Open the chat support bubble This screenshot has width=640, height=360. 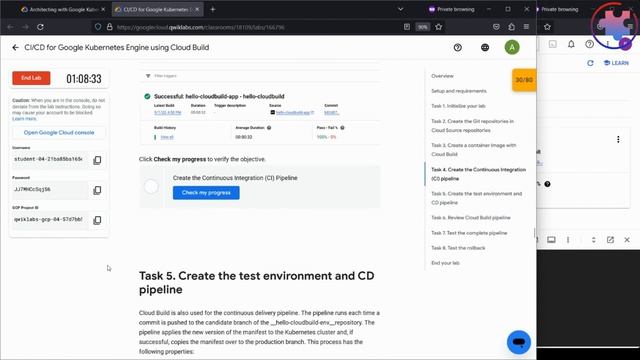(519, 342)
